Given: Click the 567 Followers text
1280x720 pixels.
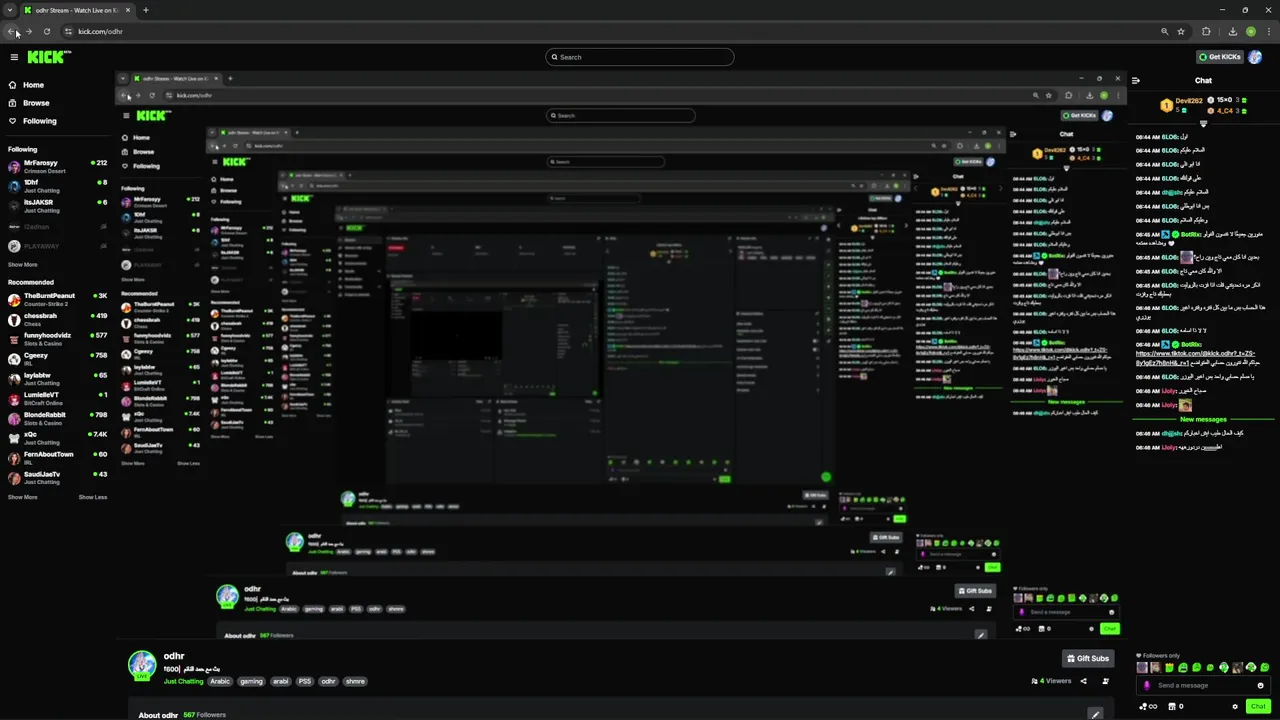Looking at the screenshot, I should [x=204, y=715].
